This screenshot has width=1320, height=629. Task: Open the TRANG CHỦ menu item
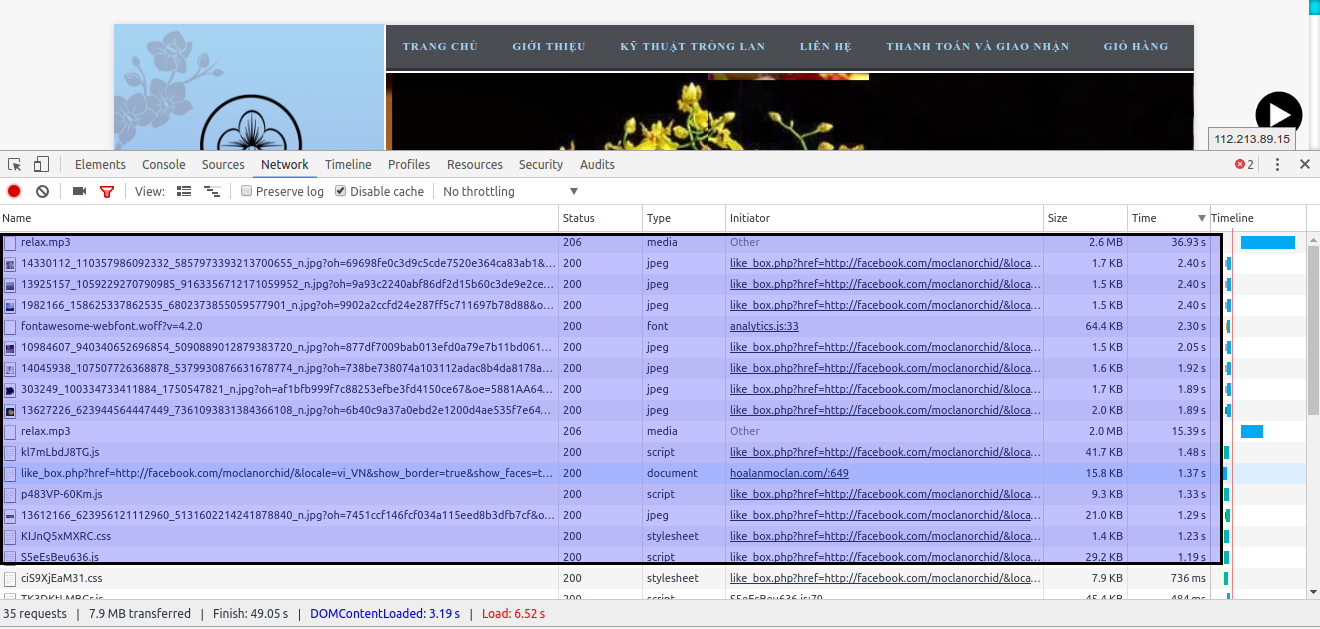pyautogui.click(x=440, y=46)
